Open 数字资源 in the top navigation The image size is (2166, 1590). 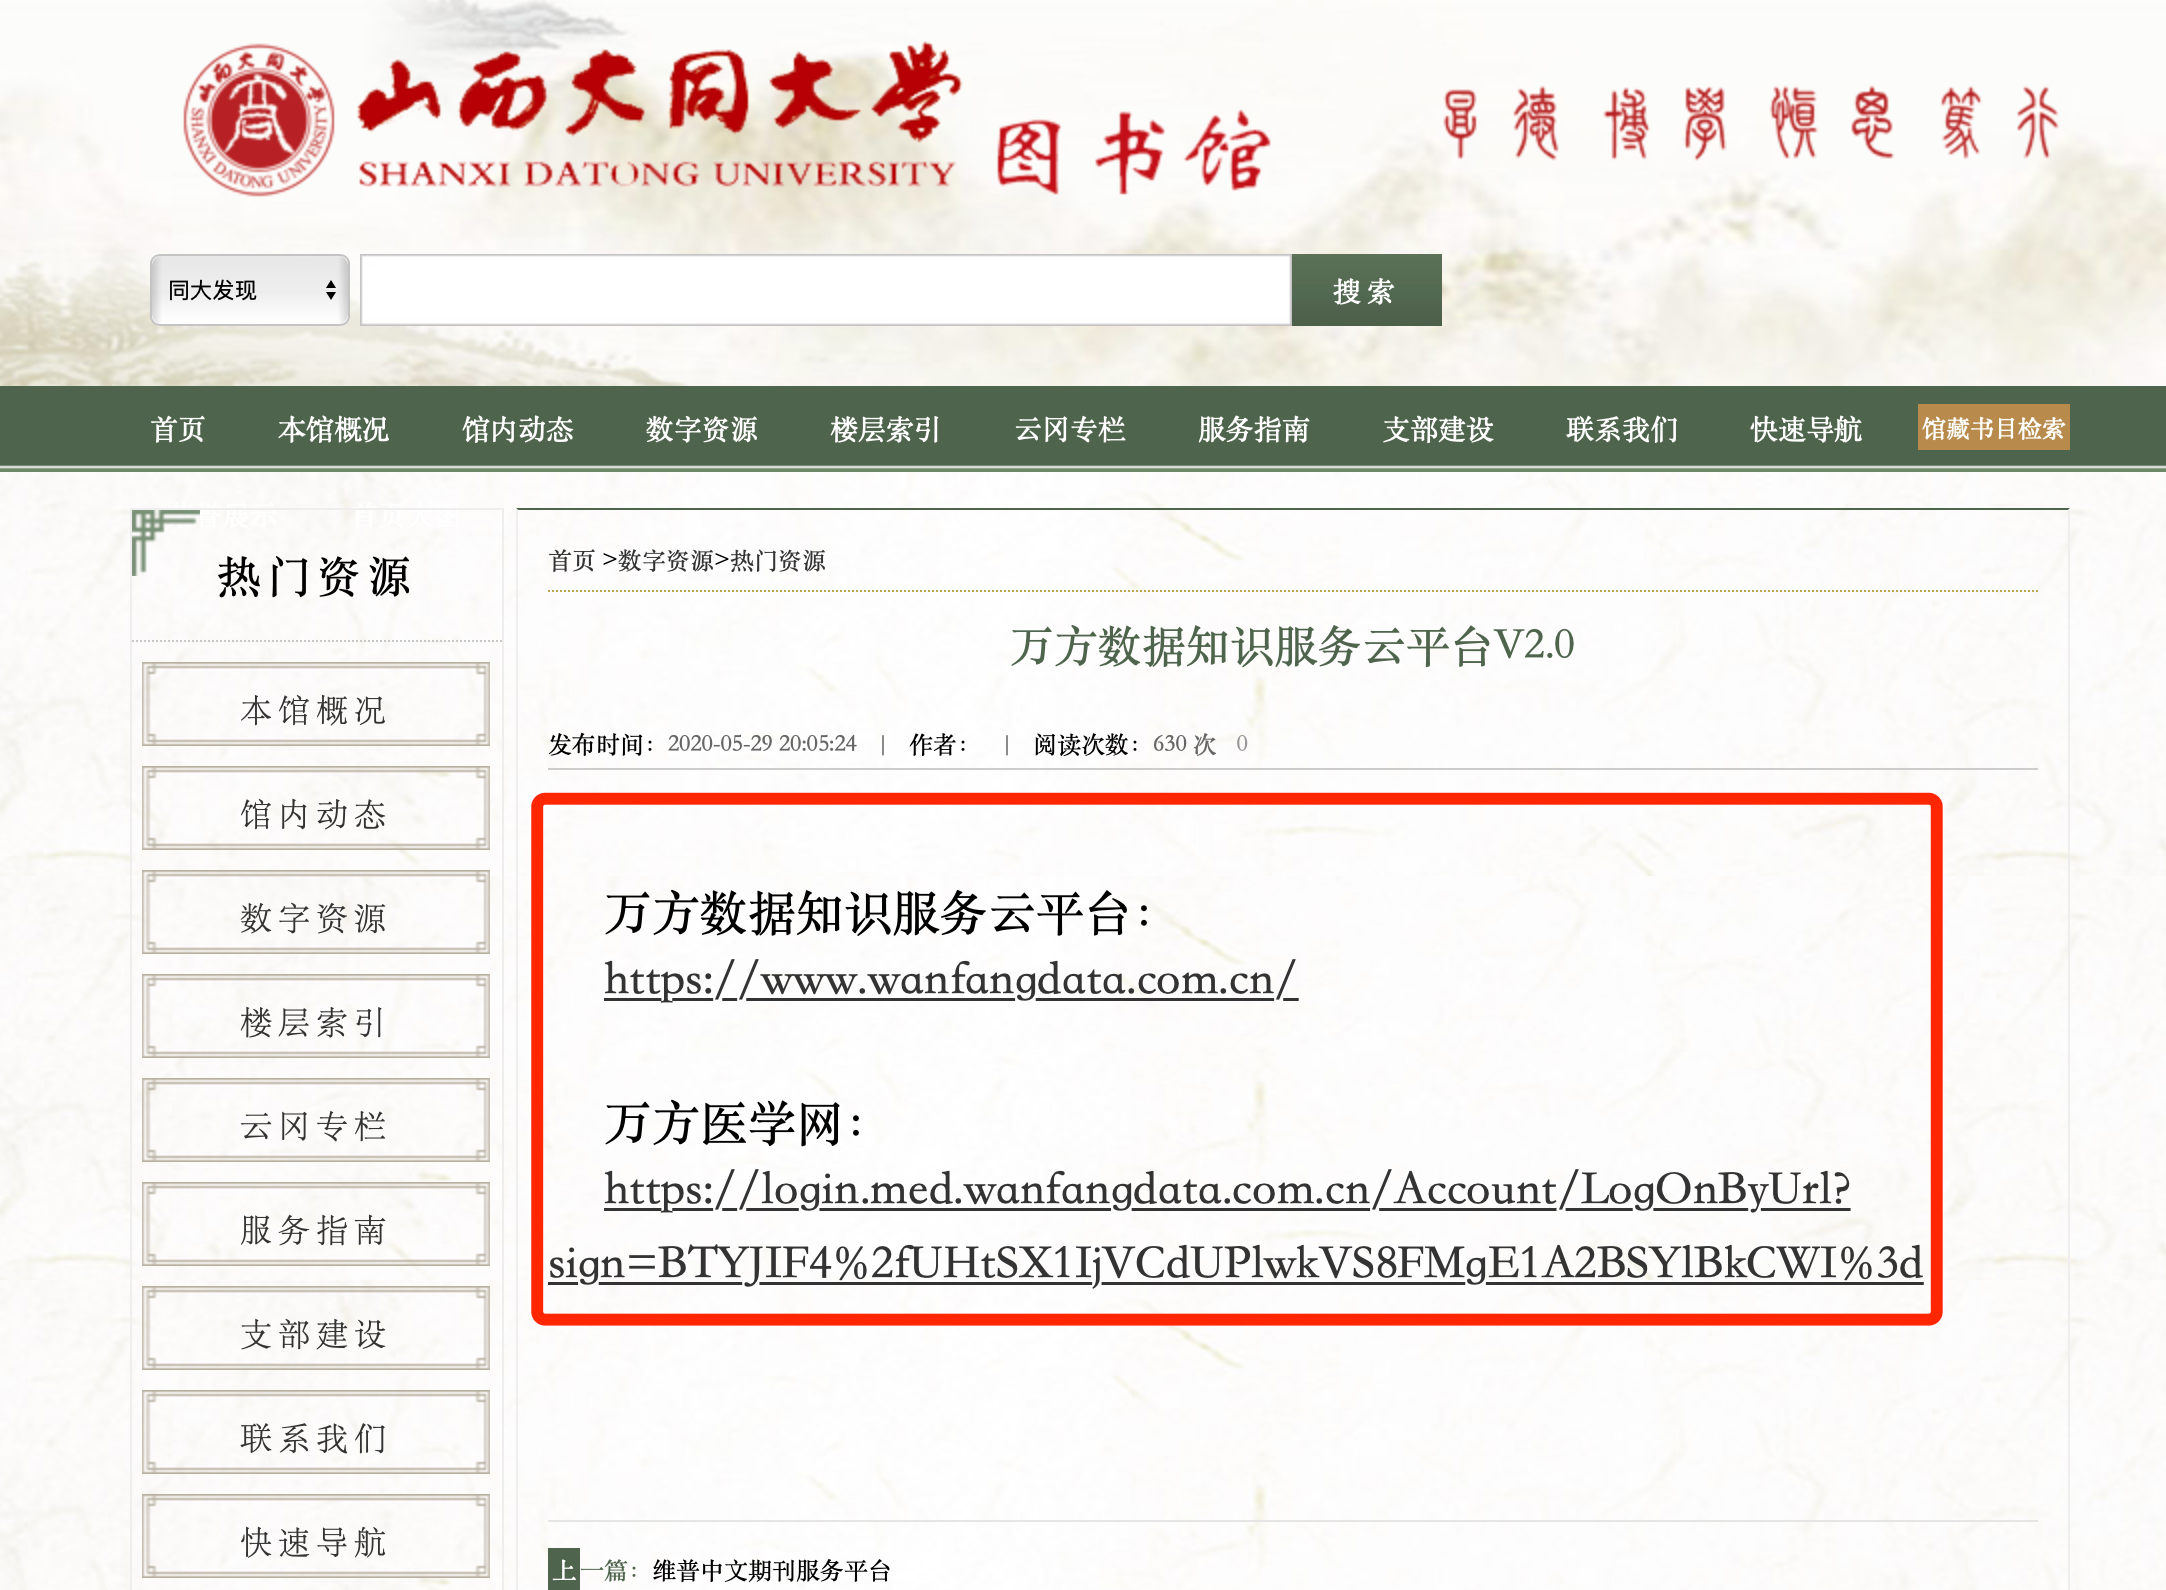tap(701, 429)
